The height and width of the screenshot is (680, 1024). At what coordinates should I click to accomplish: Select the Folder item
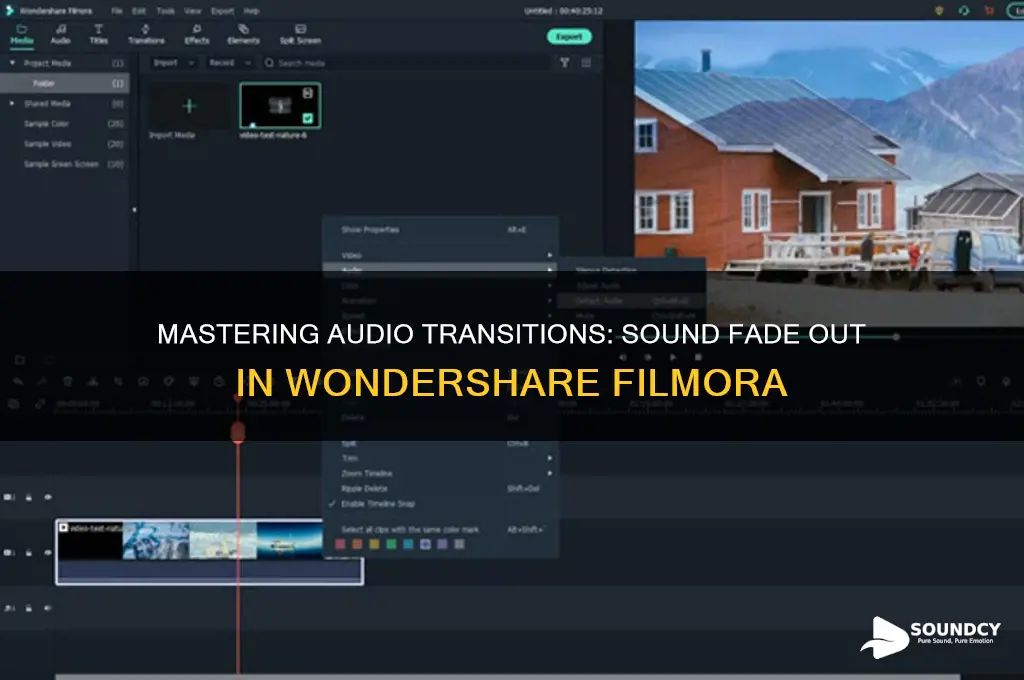(65, 83)
